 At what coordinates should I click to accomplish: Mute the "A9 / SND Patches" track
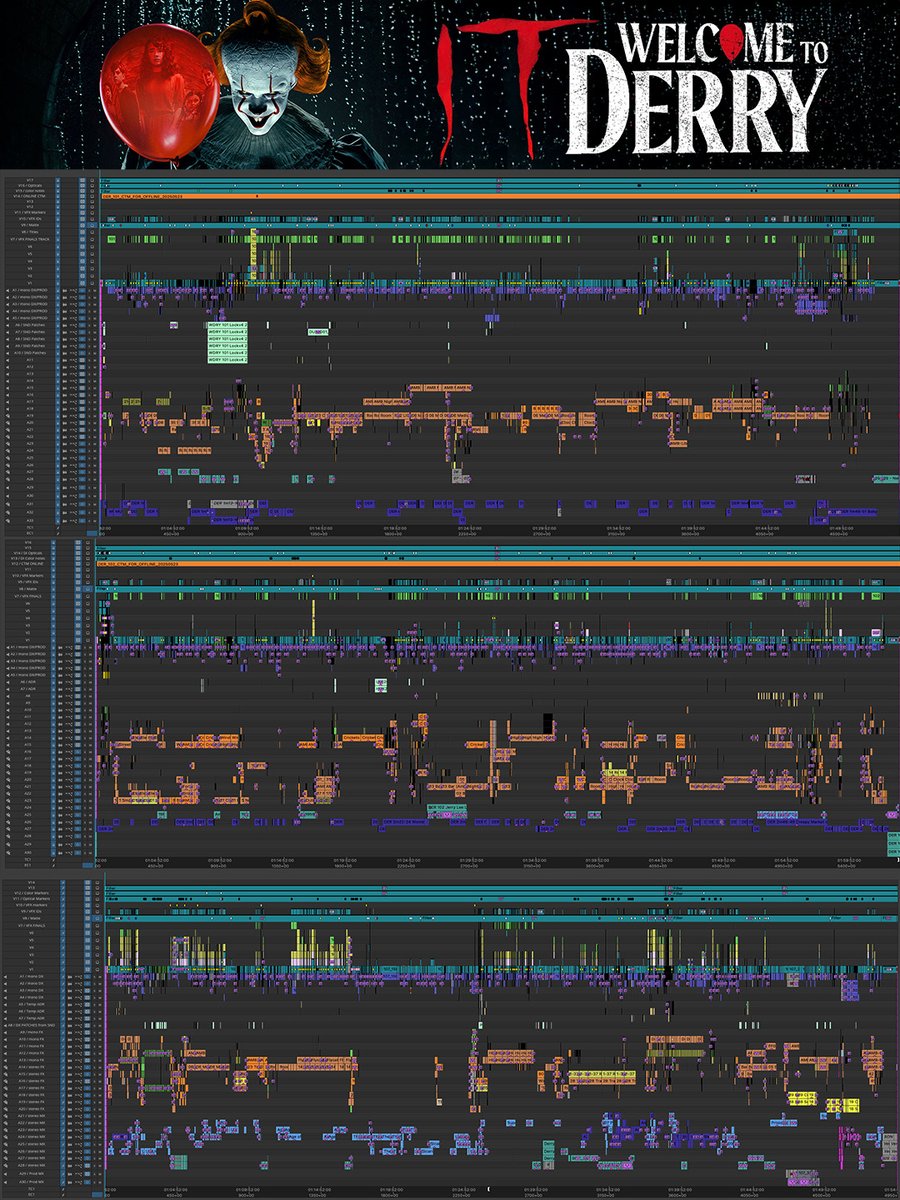tap(95, 346)
